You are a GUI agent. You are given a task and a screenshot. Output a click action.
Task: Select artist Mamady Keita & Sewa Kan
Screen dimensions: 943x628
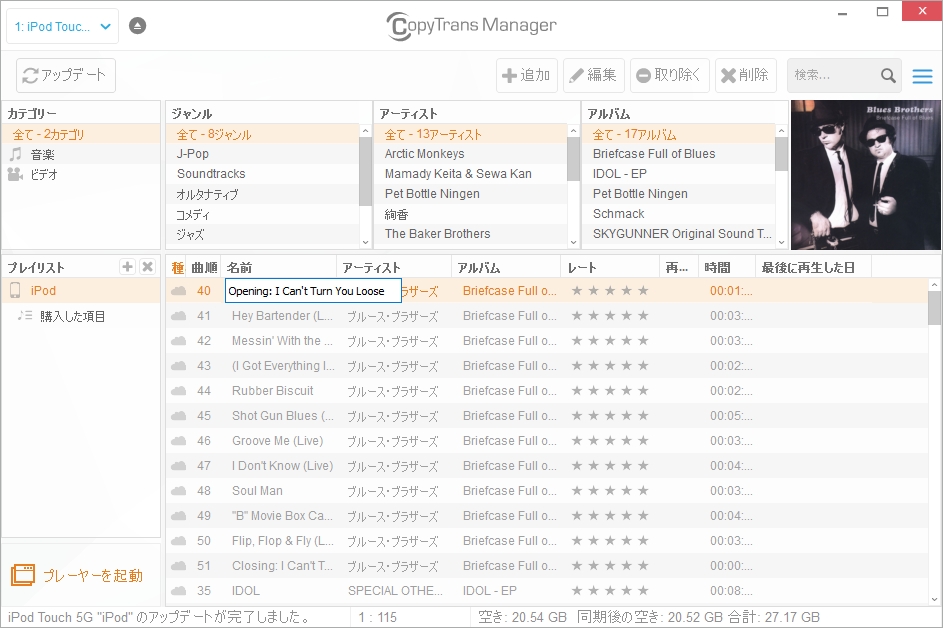pyautogui.click(x=470, y=174)
